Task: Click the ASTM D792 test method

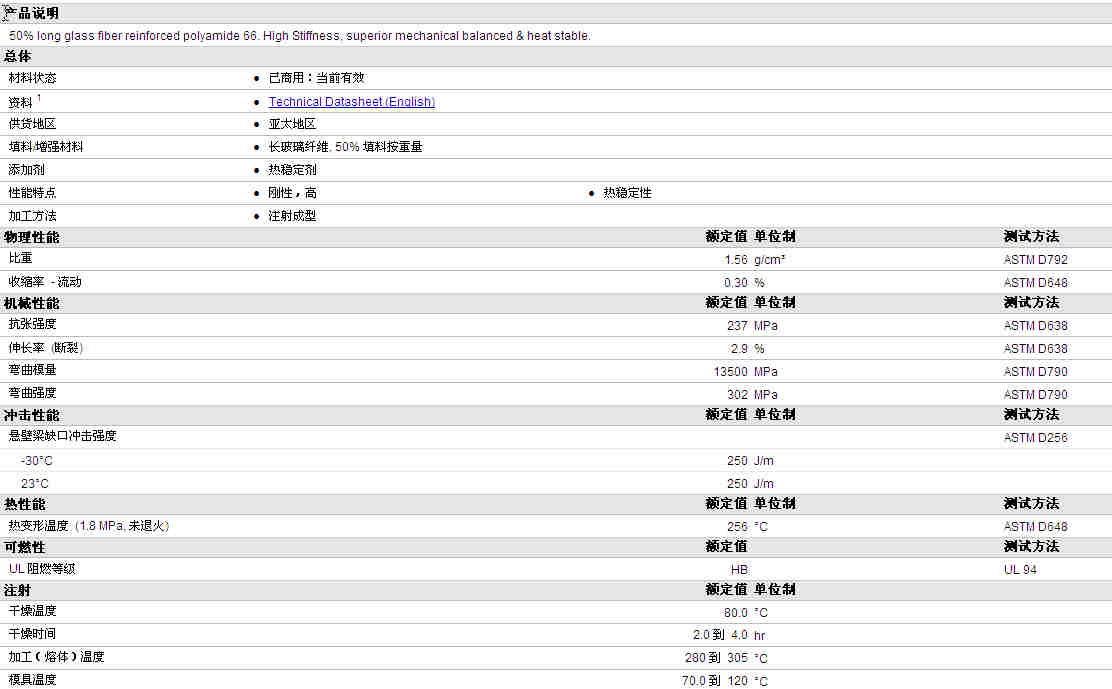Action: (x=1035, y=260)
